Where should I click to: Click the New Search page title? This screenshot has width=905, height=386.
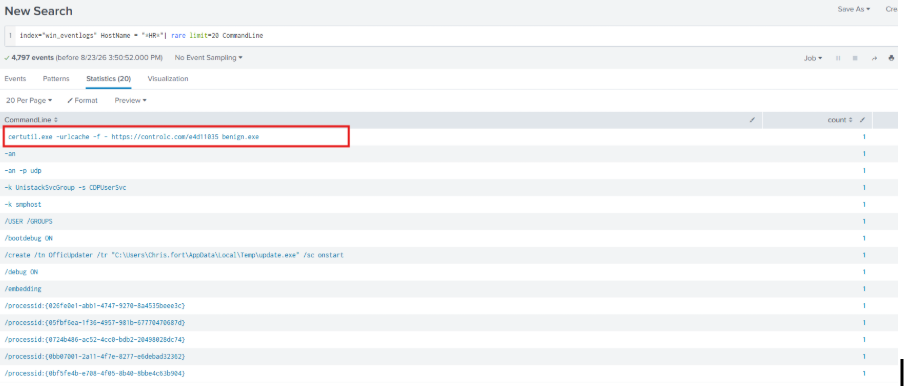39,11
